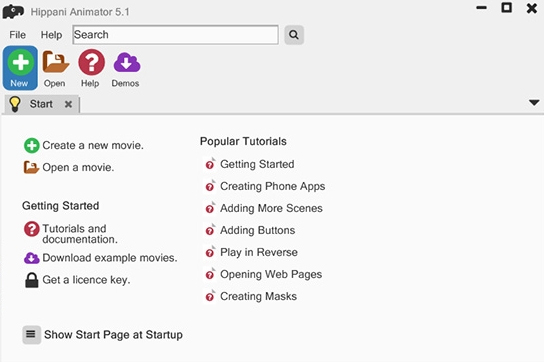
Task: Click help icon beside Adding Buttons
Action: click(x=210, y=230)
